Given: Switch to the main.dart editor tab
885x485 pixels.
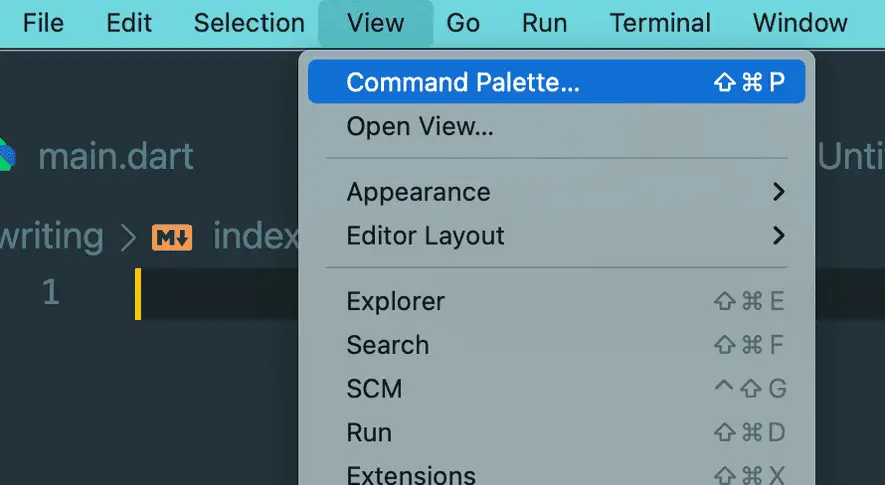Looking at the screenshot, I should click(x=116, y=156).
